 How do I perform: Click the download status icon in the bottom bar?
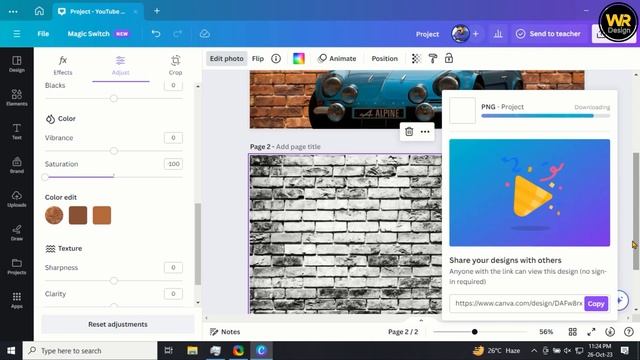tap(610, 332)
